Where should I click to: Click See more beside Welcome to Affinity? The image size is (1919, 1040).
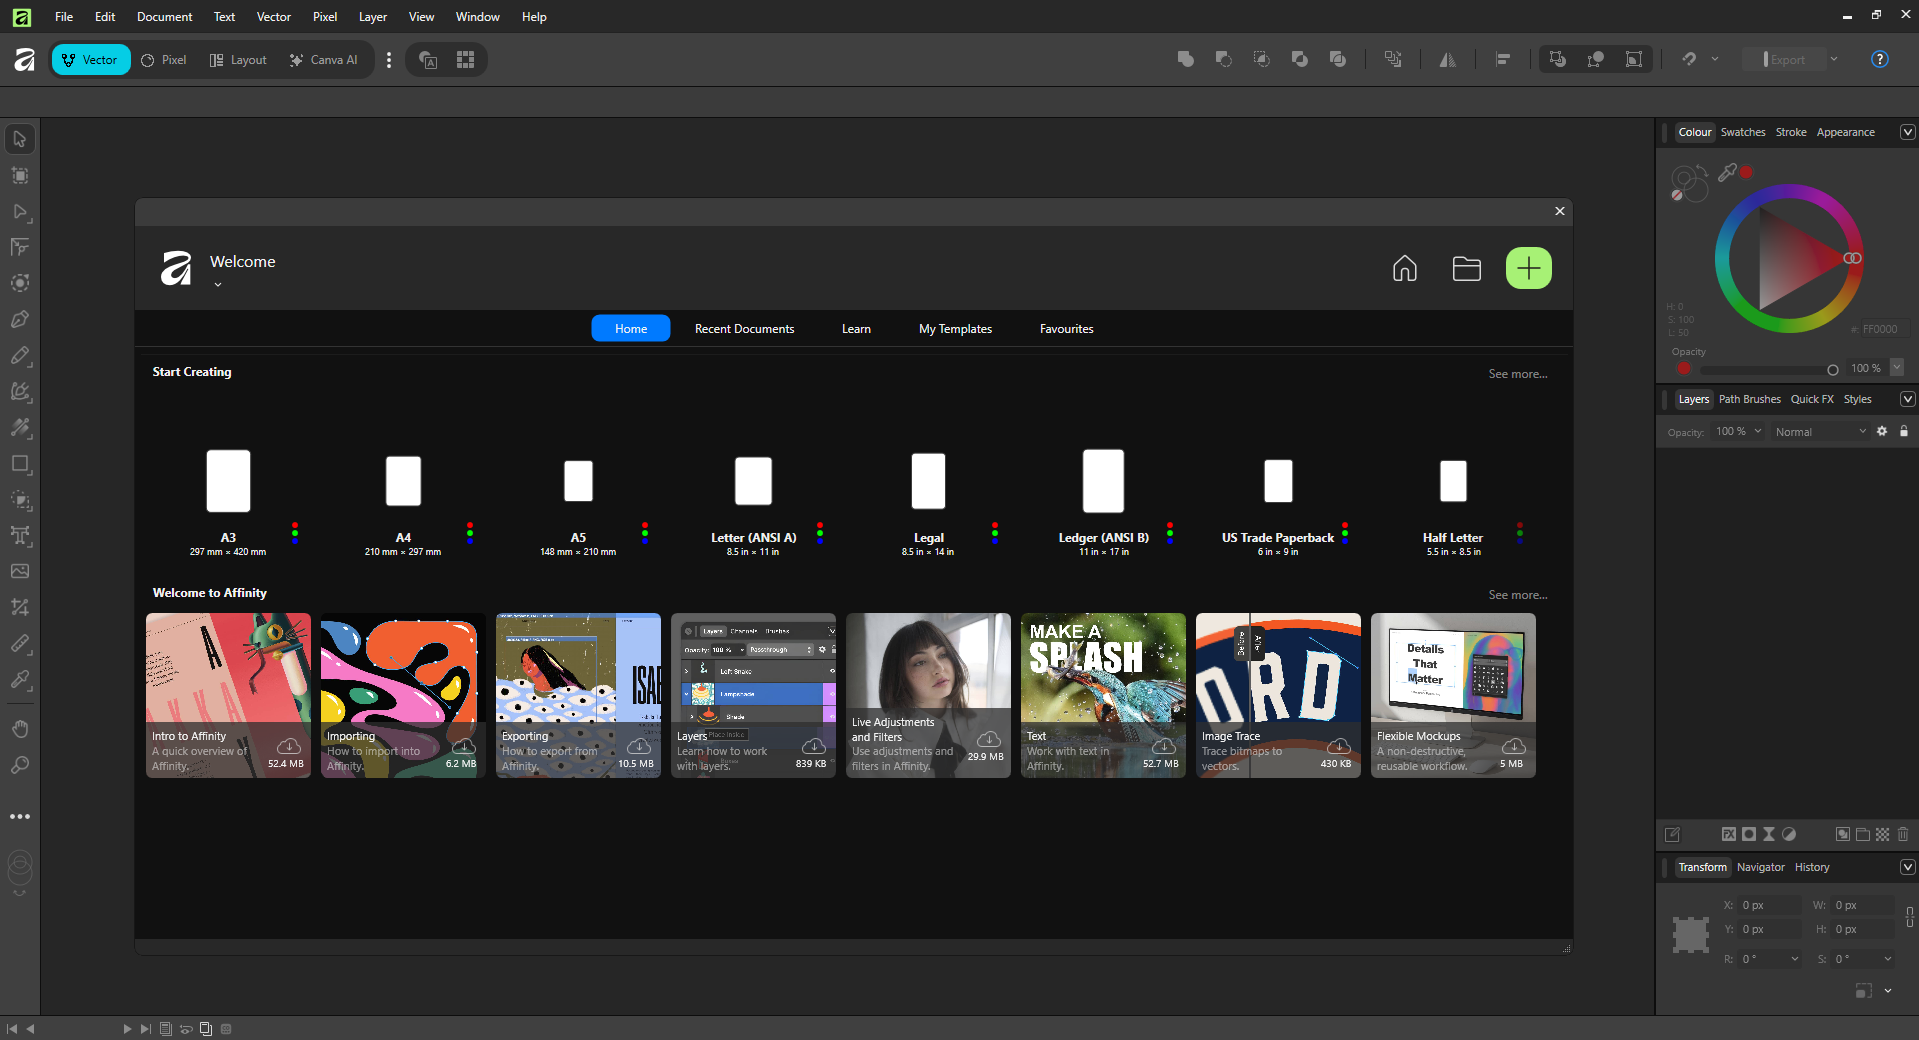(x=1517, y=595)
